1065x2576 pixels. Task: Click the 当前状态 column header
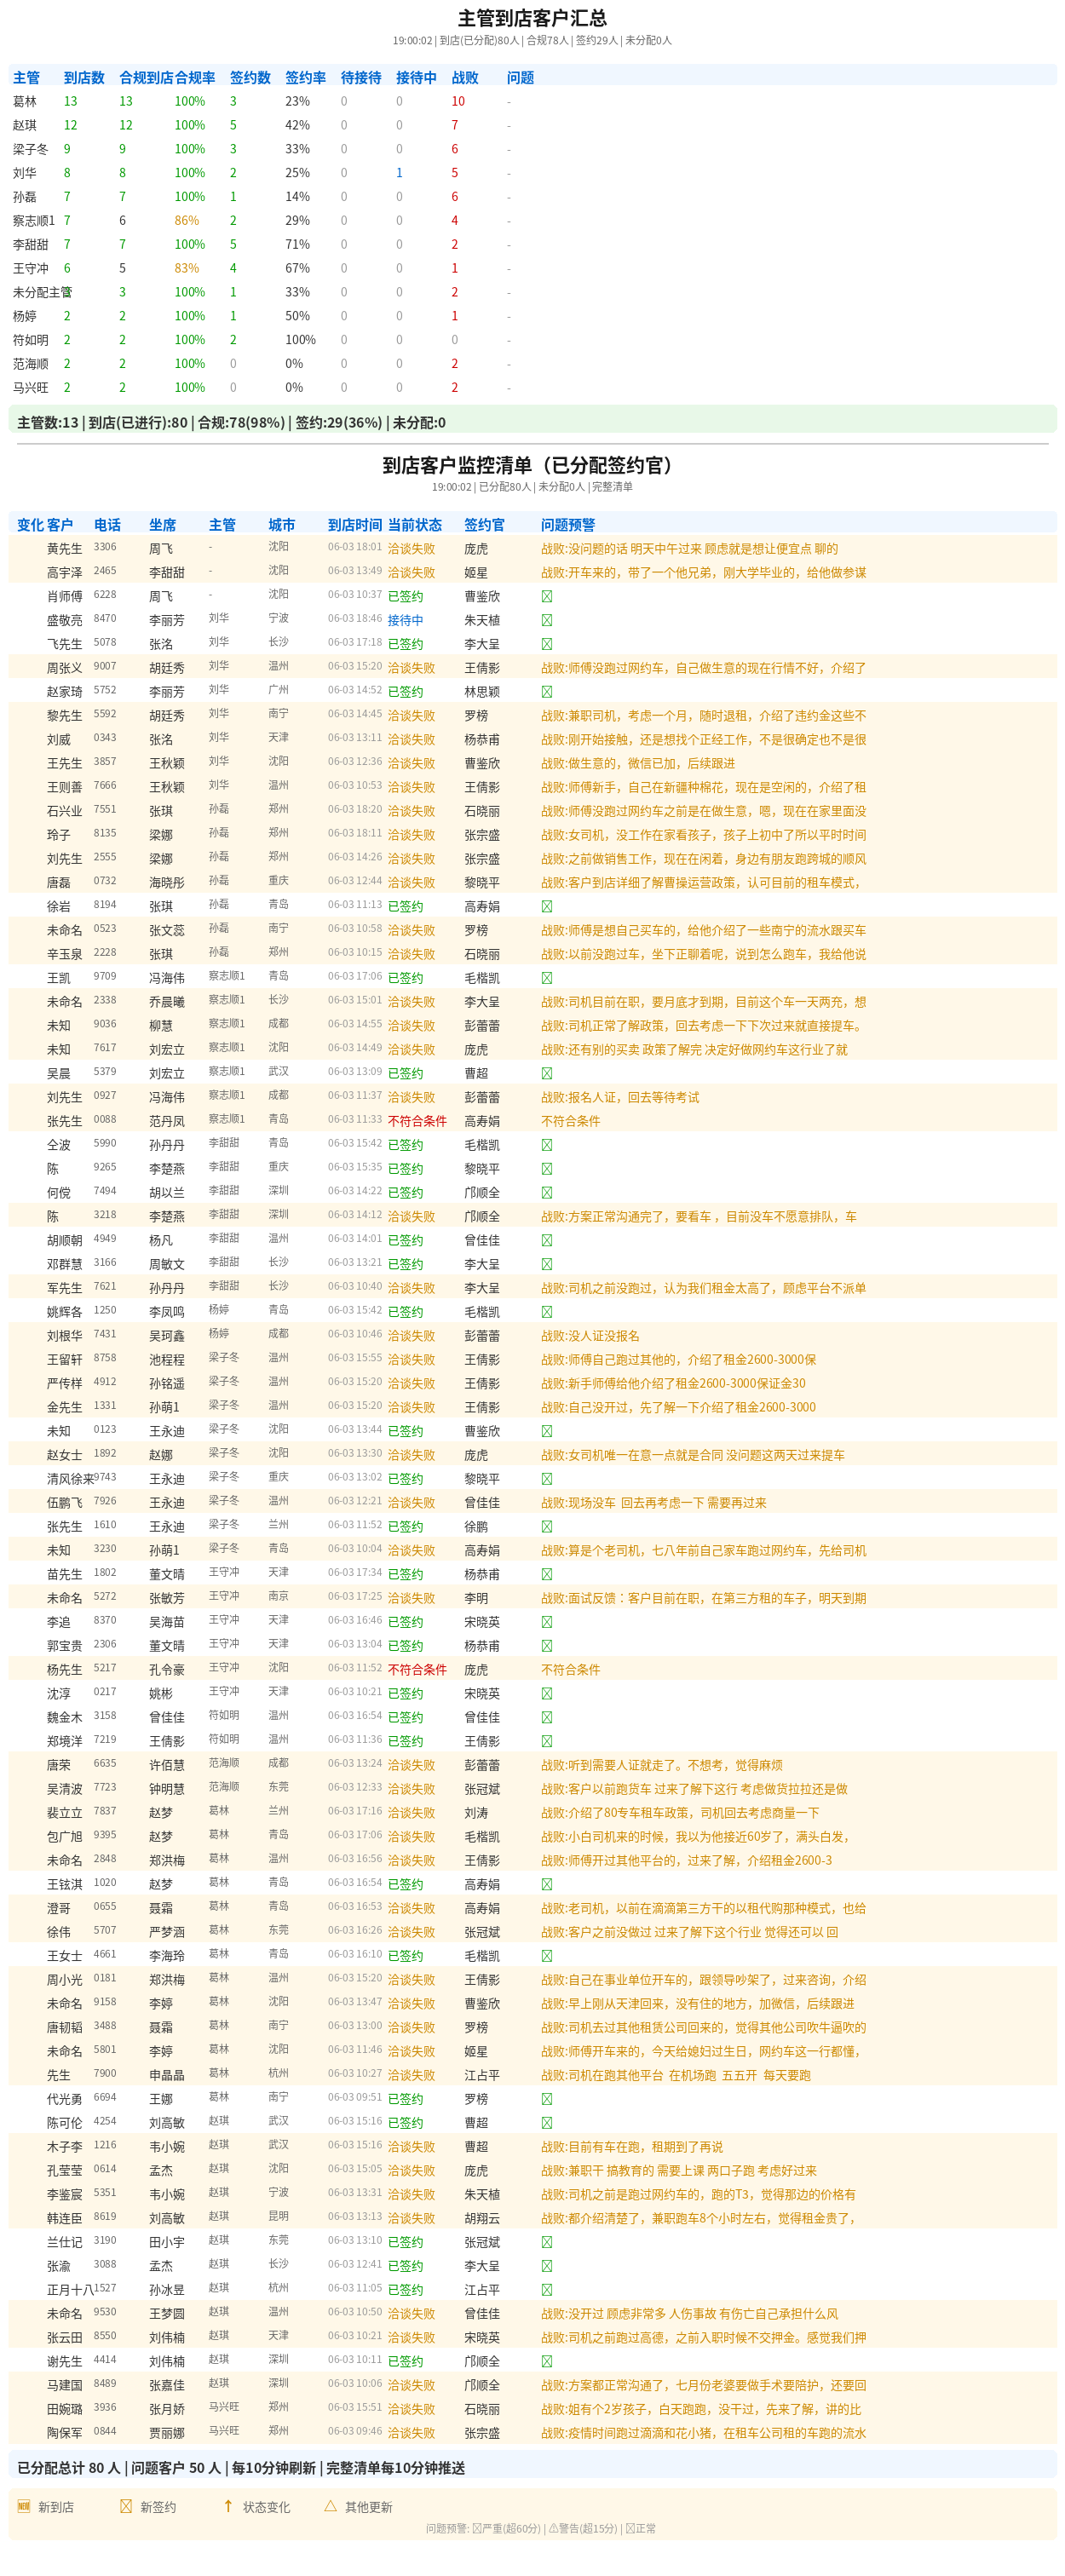415,525
